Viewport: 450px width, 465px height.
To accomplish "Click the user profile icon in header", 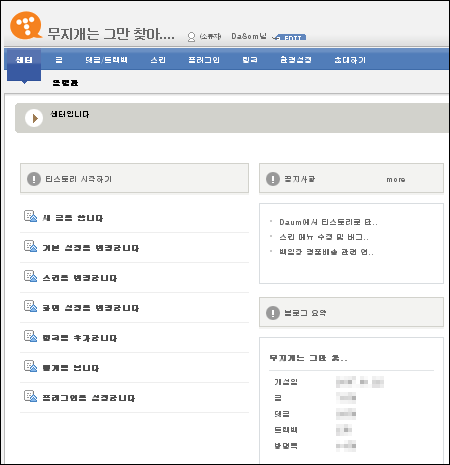I will [191, 37].
